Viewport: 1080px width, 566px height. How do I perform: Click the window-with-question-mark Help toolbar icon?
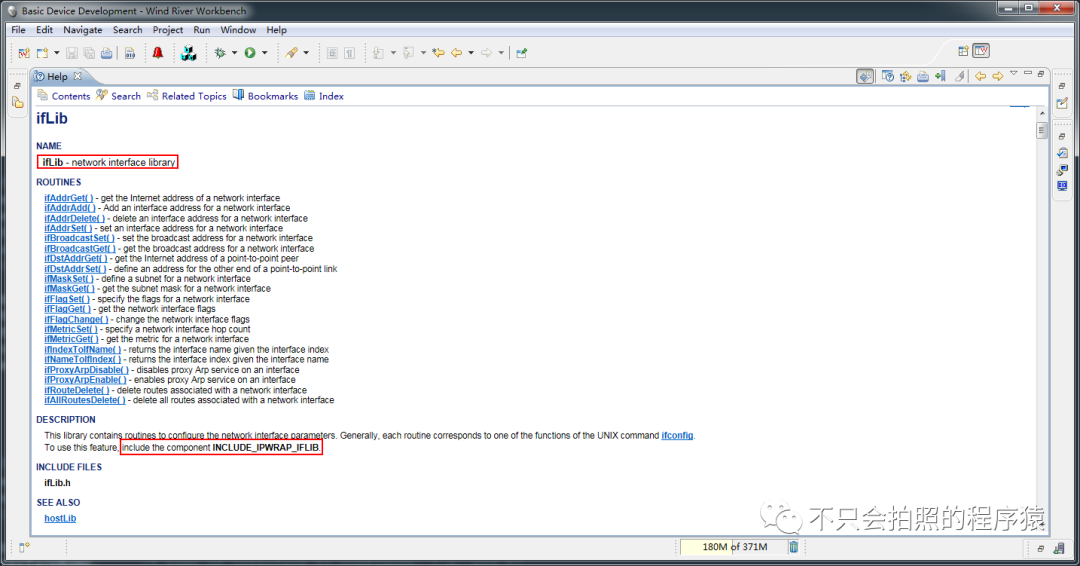pos(888,76)
